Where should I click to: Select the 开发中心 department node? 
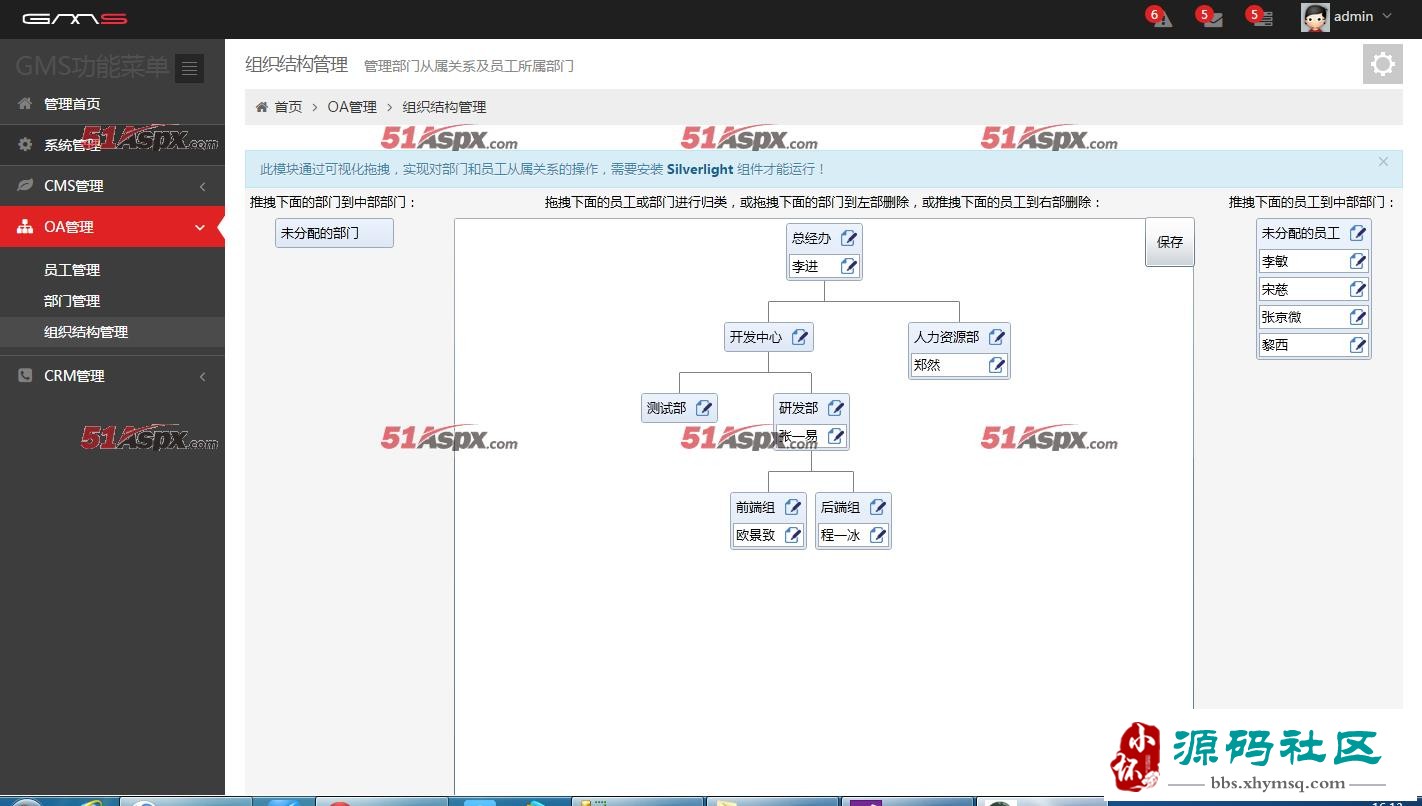pyautogui.click(x=755, y=337)
